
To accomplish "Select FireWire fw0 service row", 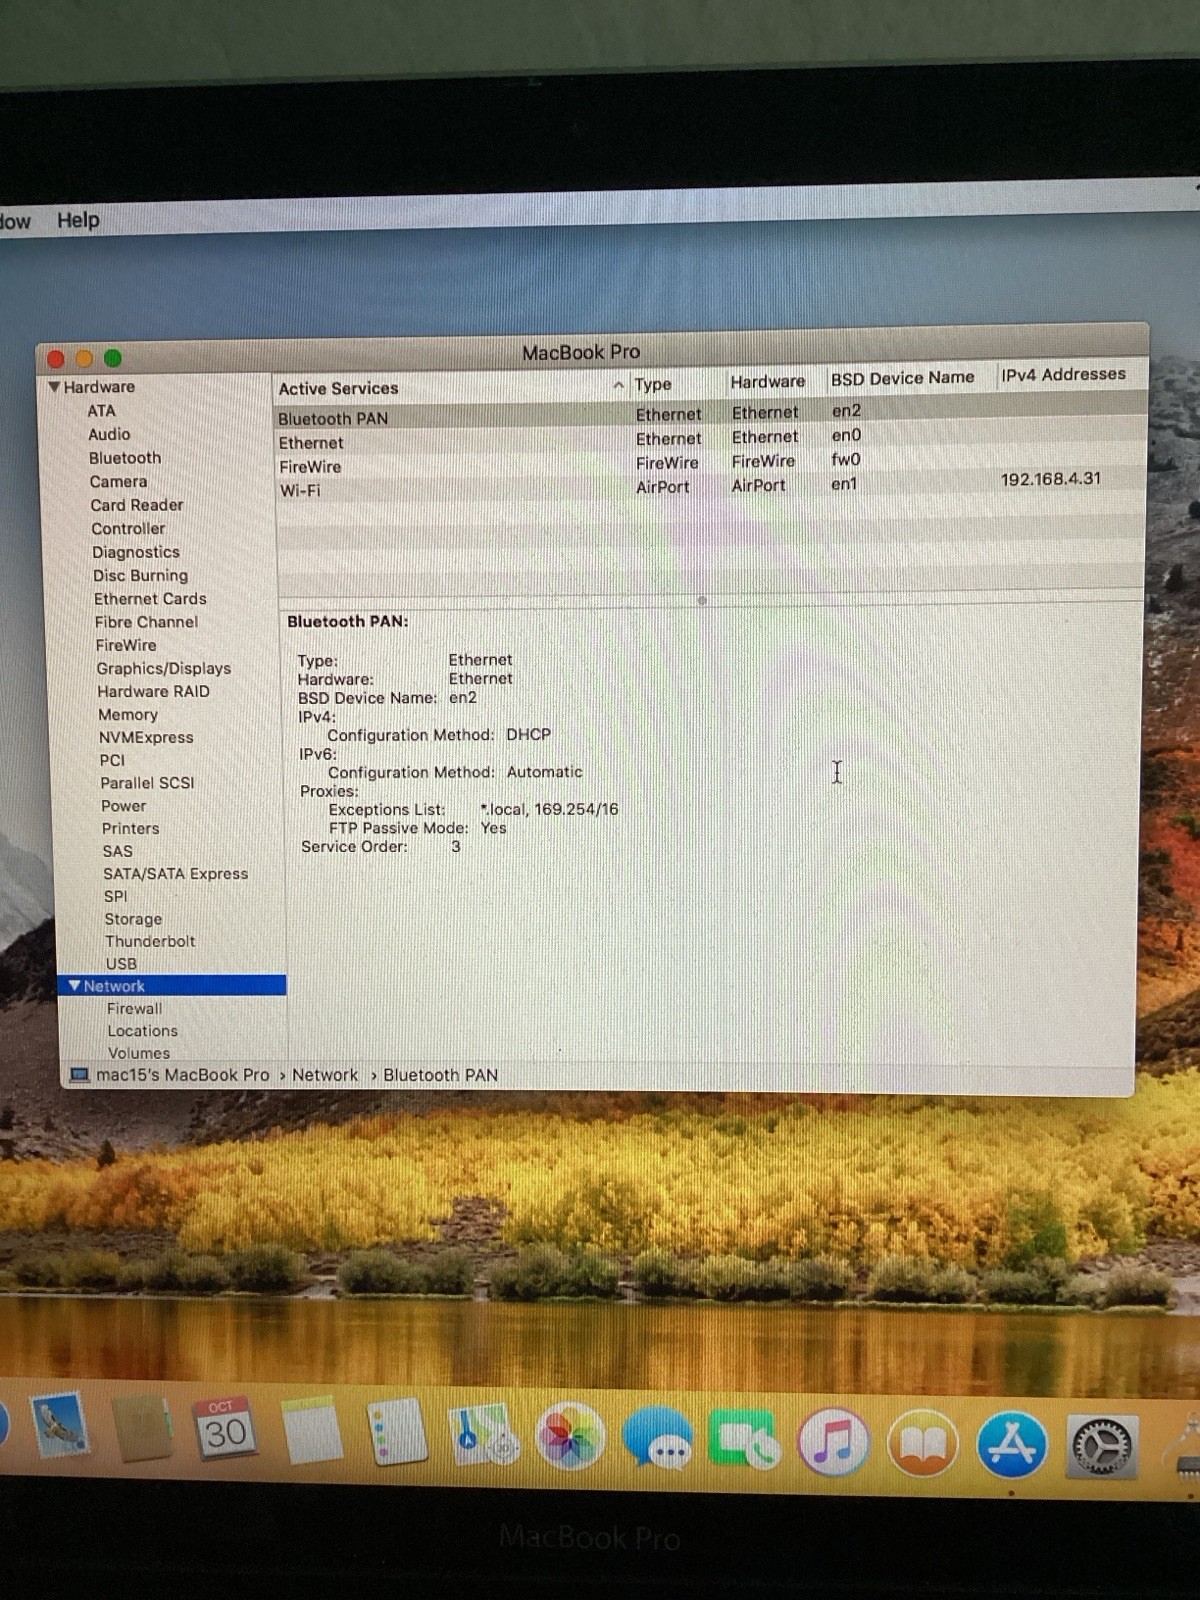I will (710, 462).
